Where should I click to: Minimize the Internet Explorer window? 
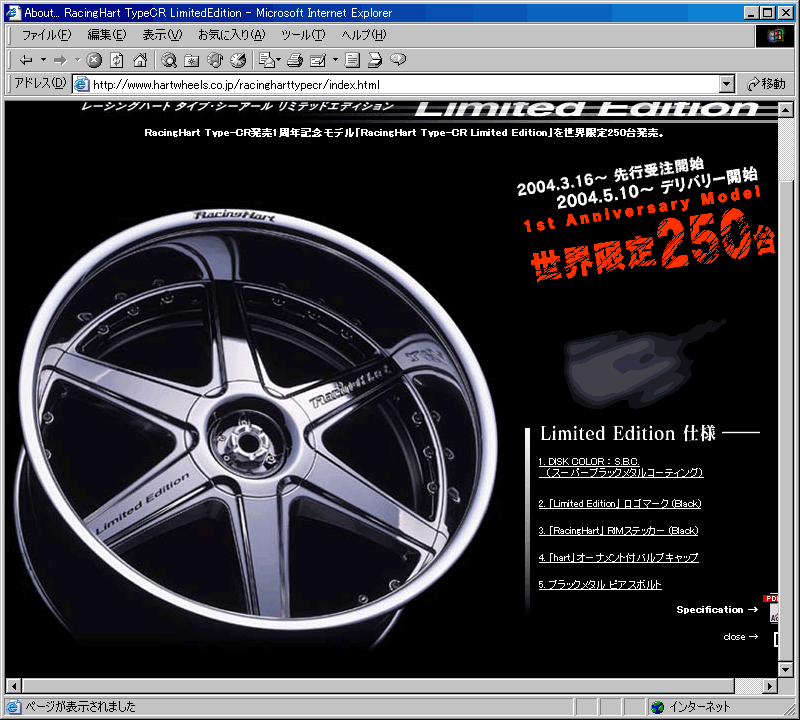(x=751, y=12)
